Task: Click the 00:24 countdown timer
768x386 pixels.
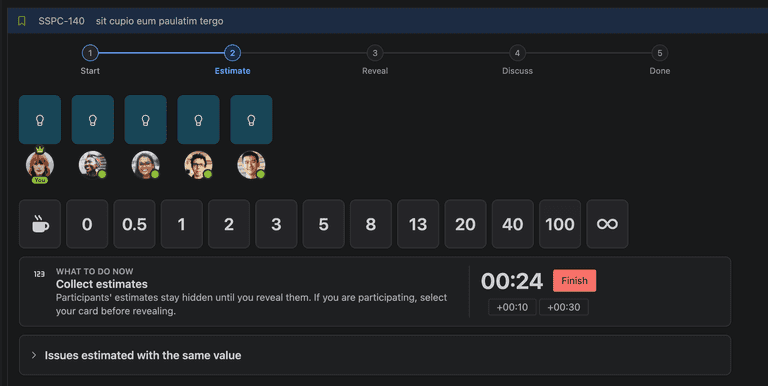Action: pyautogui.click(x=512, y=281)
